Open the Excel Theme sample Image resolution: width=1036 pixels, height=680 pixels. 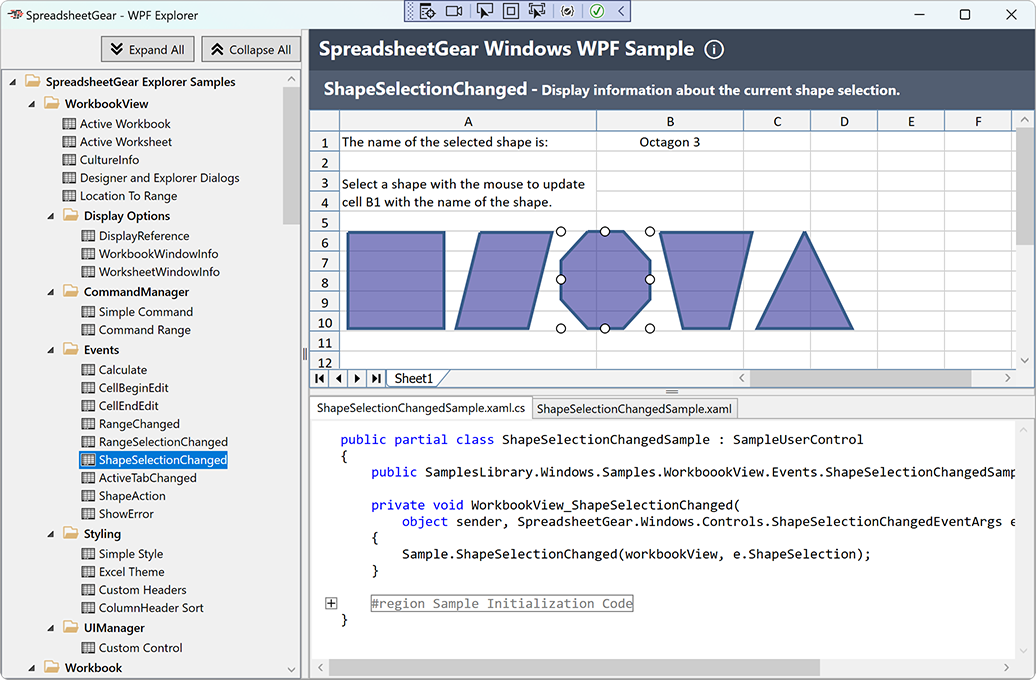[x=131, y=572]
